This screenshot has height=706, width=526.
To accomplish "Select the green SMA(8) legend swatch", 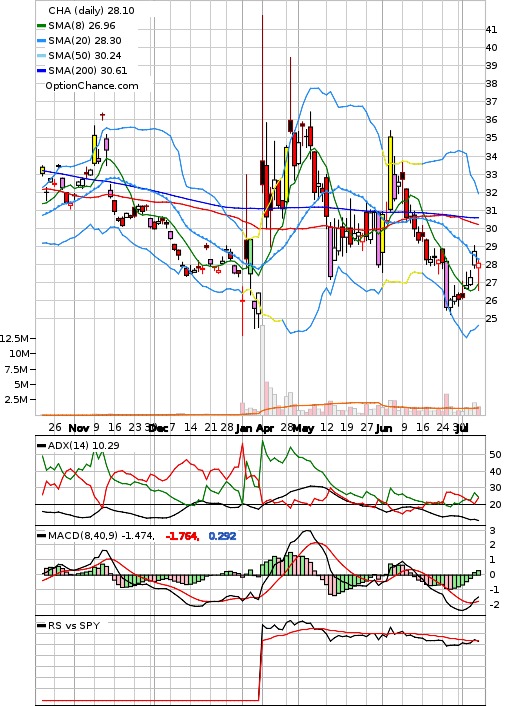I will pos(41,26).
